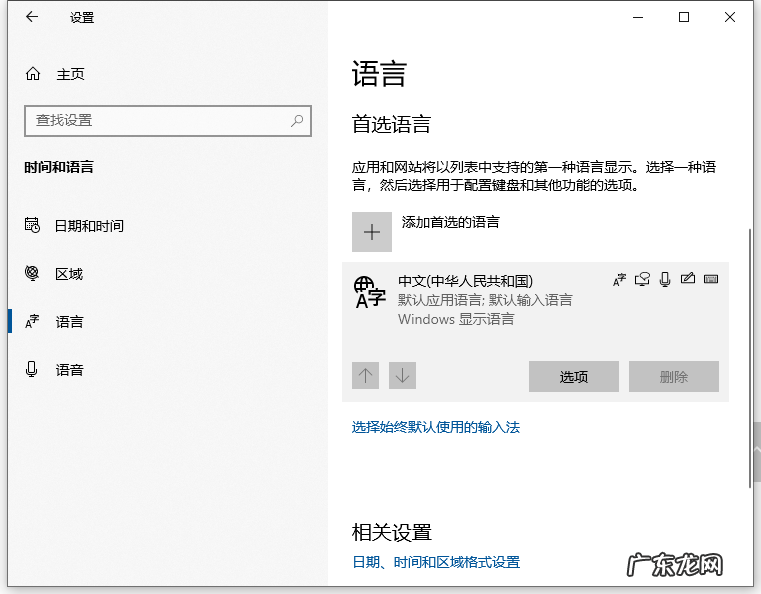Image resolution: width=761 pixels, height=594 pixels.
Task: Click the search magnifier icon
Action: (297, 120)
